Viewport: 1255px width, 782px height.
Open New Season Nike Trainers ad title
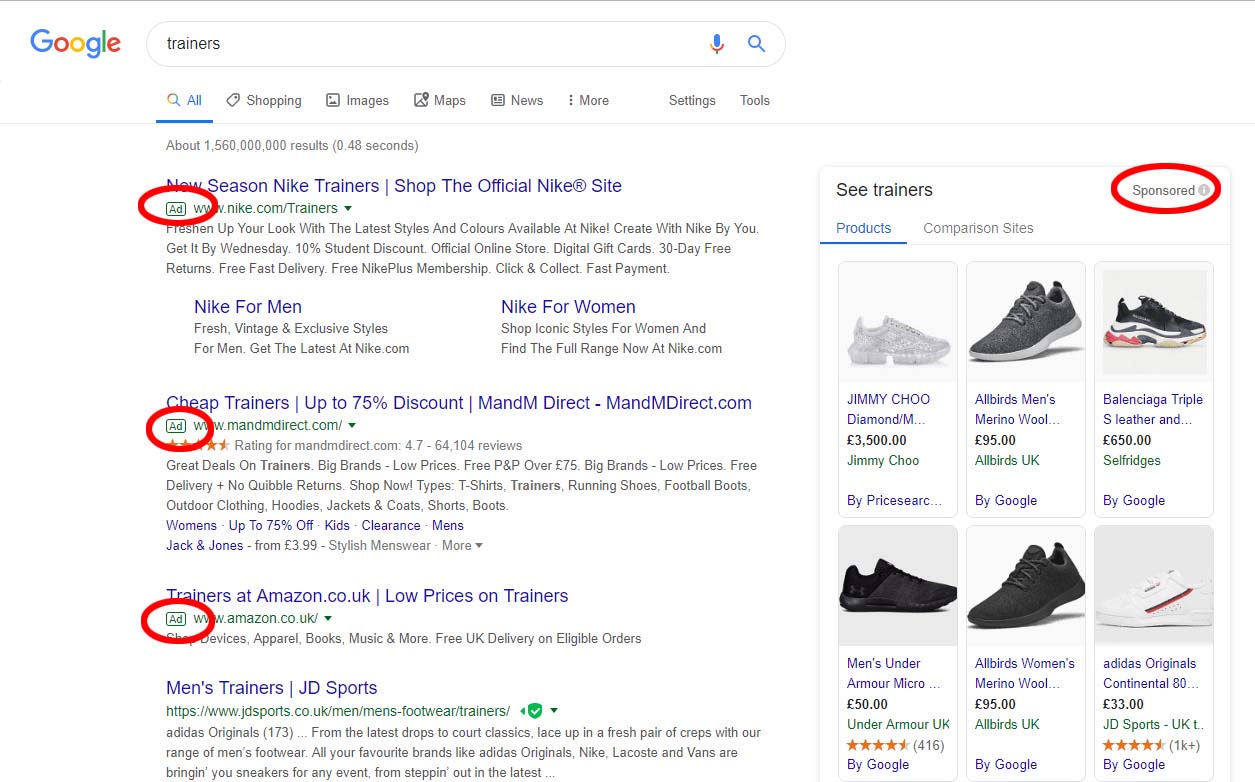click(x=394, y=186)
